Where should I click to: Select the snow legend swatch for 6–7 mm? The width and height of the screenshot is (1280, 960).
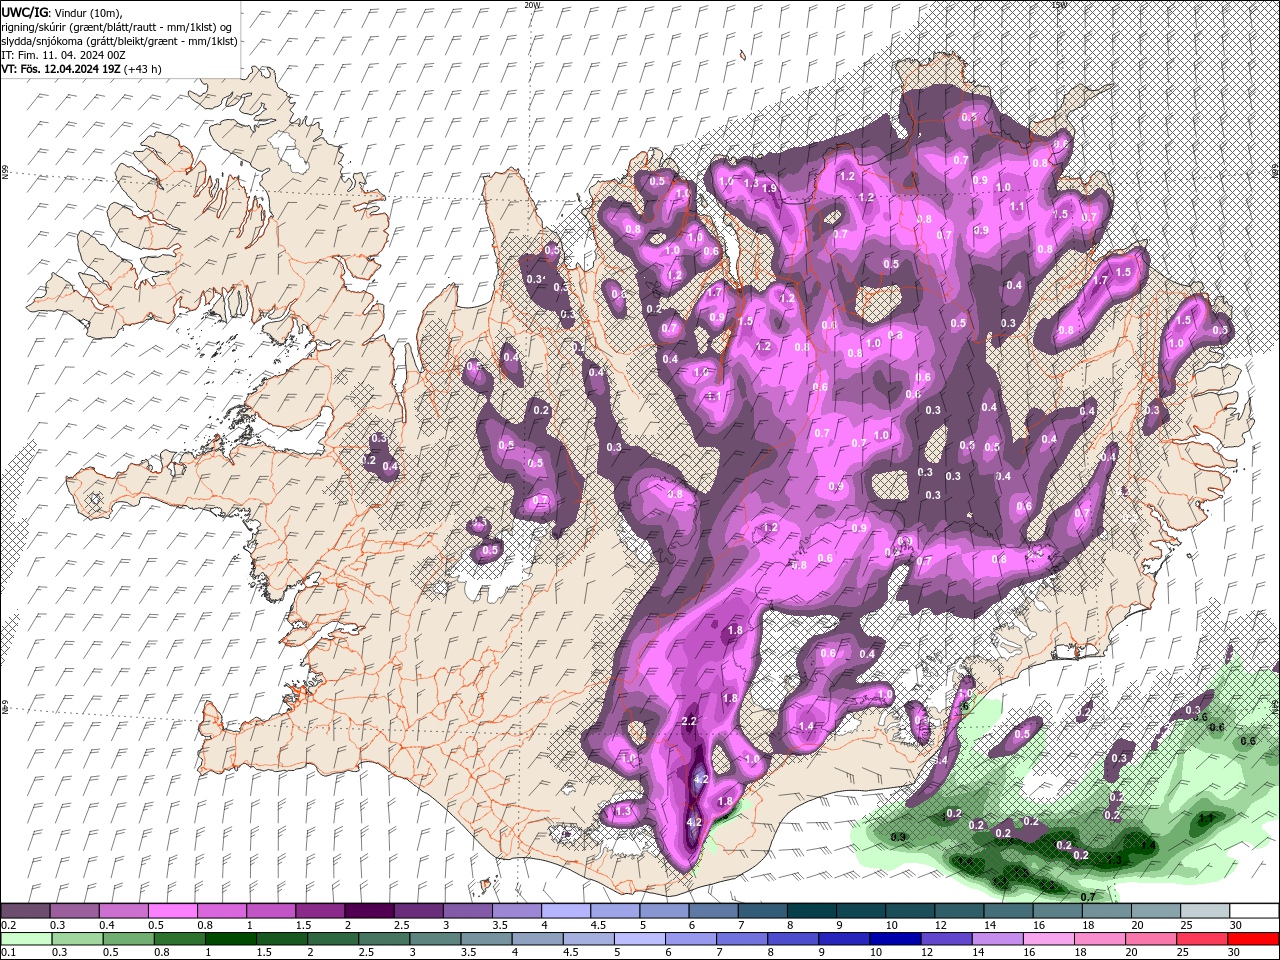click(713, 910)
